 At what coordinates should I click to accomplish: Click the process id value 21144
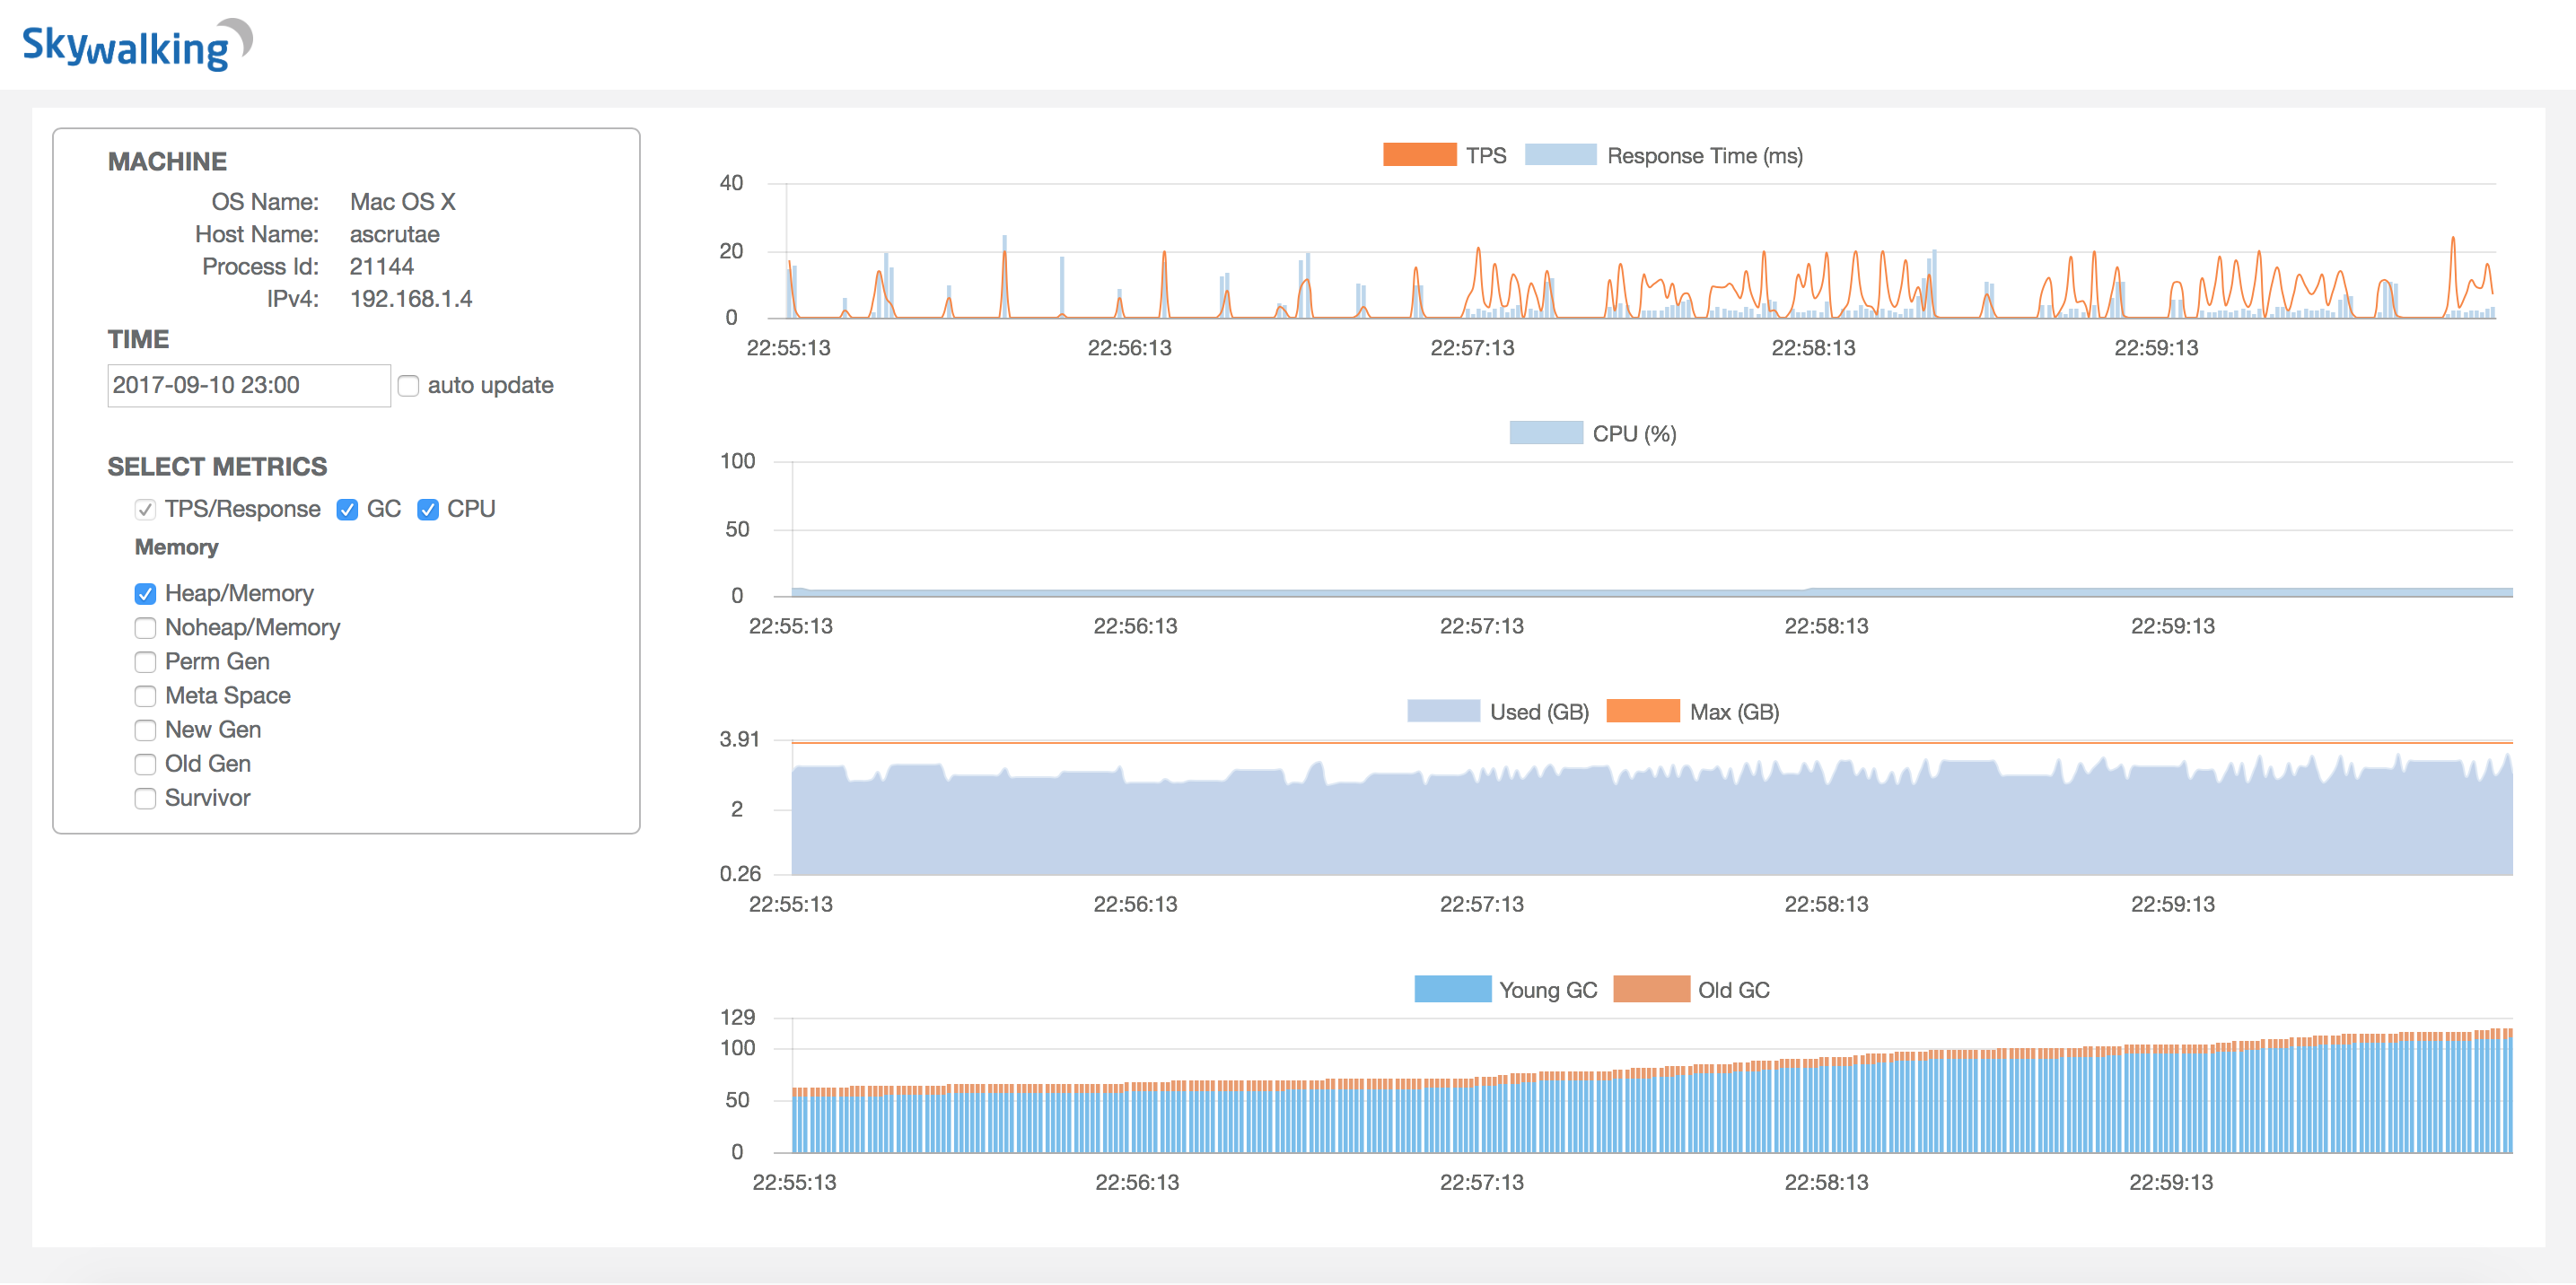click(382, 266)
